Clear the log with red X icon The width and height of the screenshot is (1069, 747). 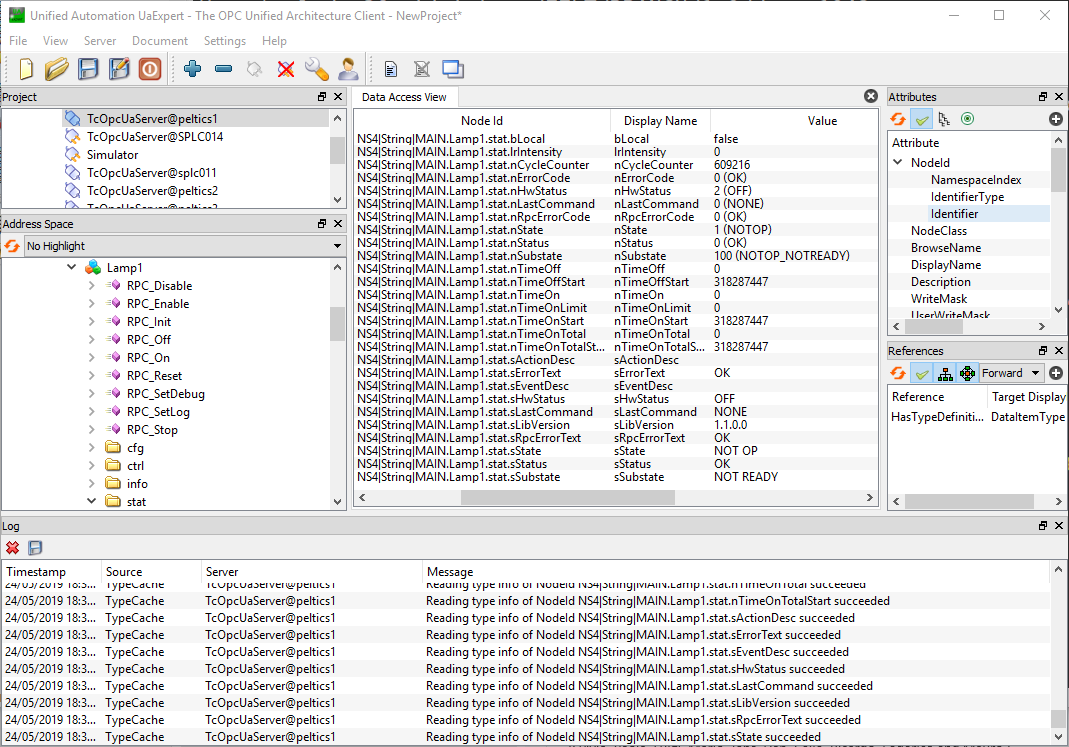coord(13,547)
